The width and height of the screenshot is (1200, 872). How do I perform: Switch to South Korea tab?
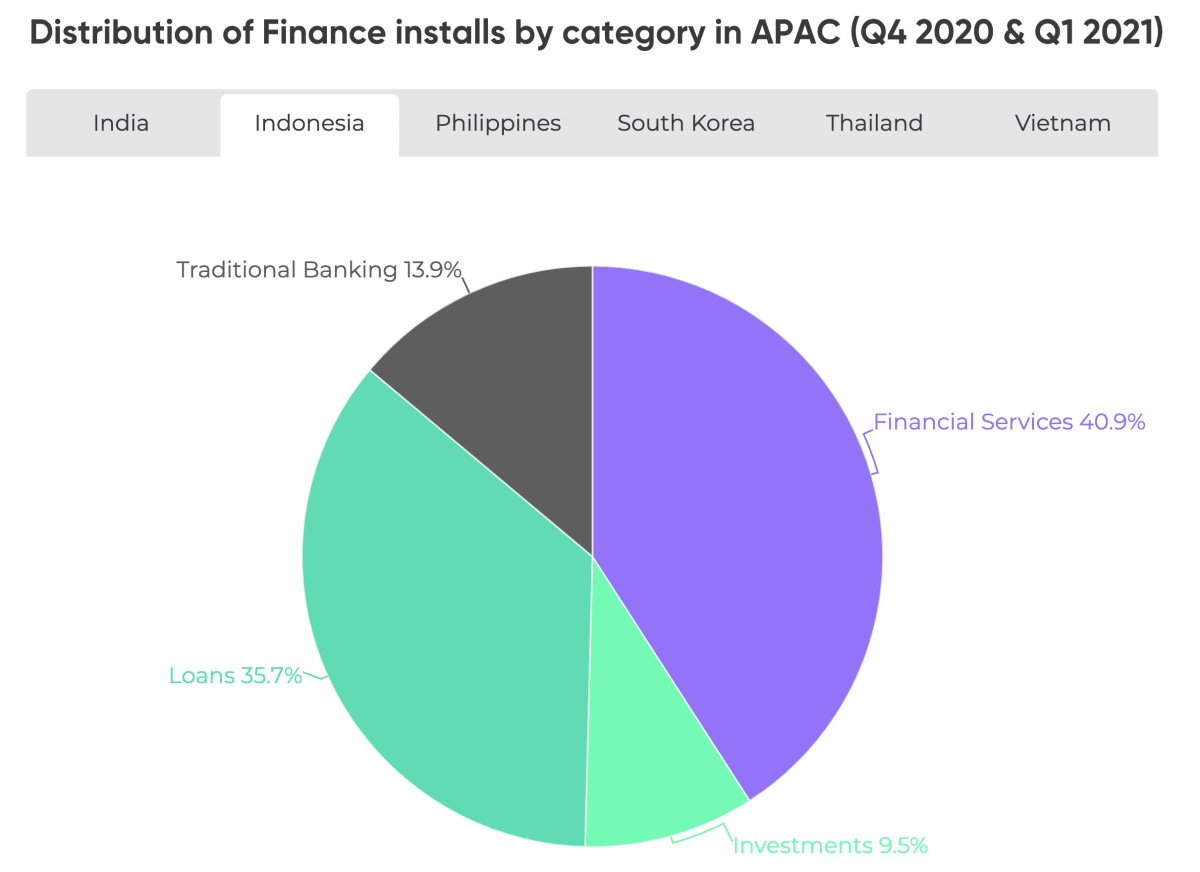click(x=686, y=124)
